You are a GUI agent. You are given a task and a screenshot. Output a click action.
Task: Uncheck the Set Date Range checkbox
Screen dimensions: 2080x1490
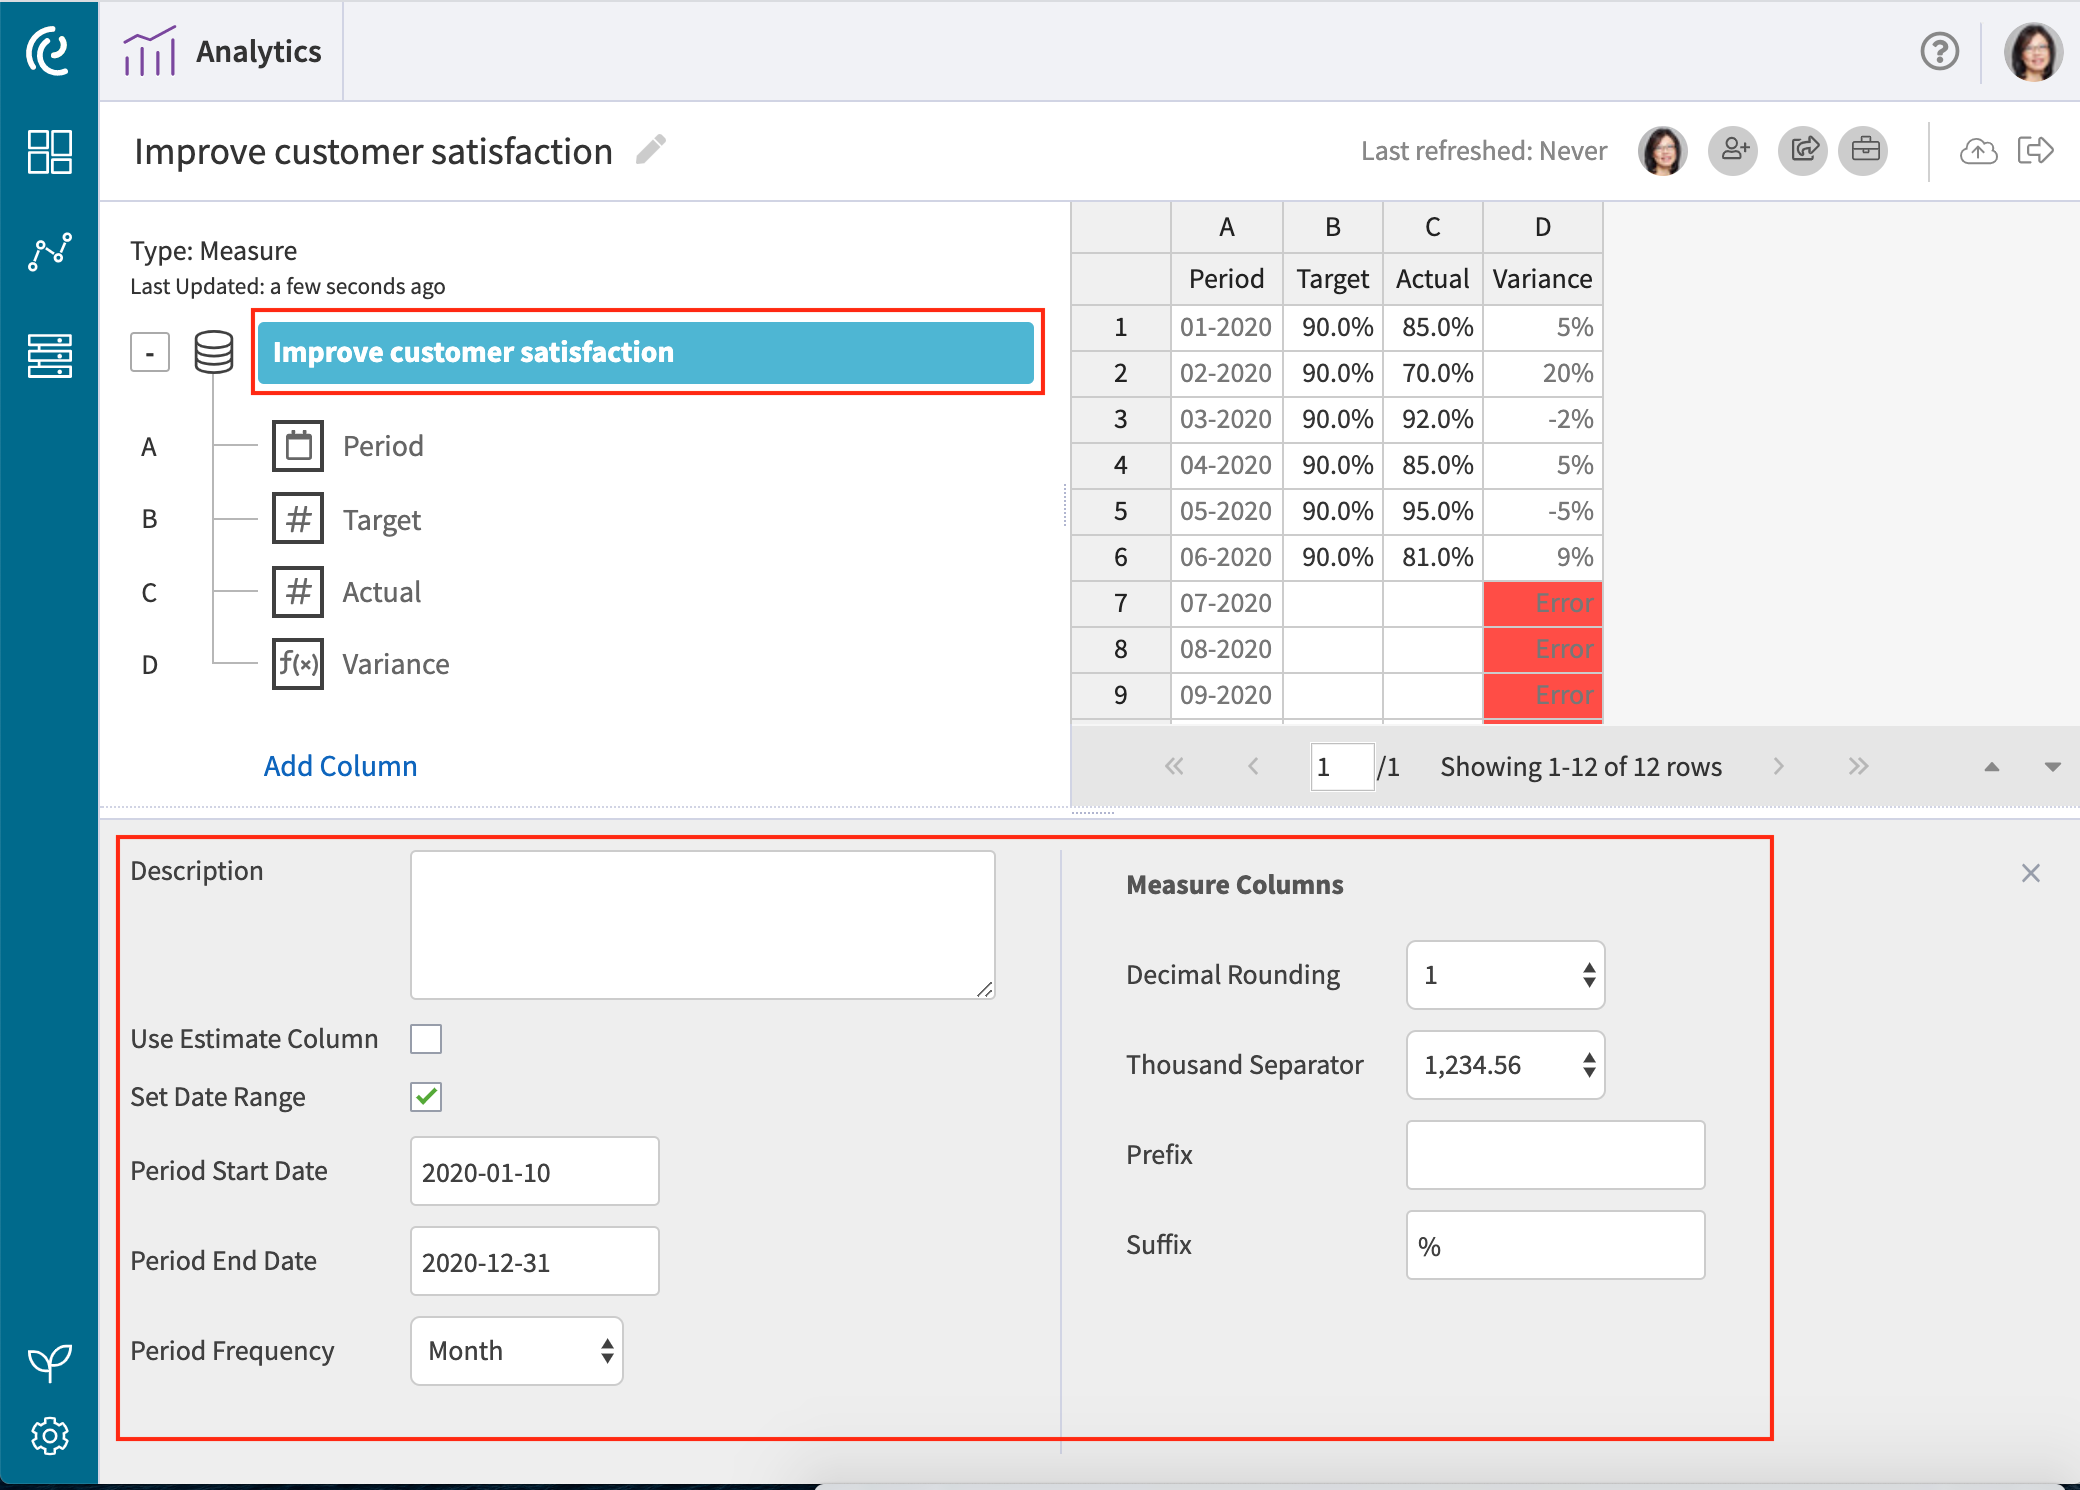point(425,1096)
